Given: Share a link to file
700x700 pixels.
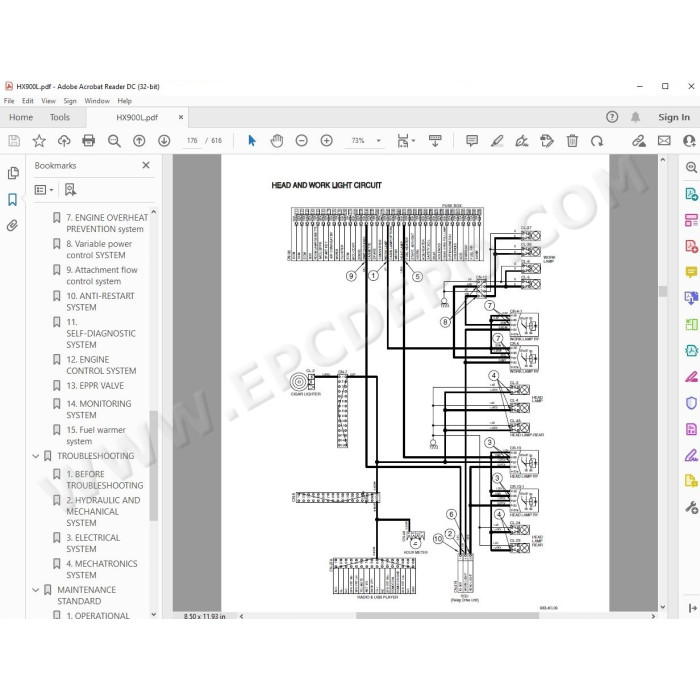Looking at the screenshot, I should [x=639, y=141].
